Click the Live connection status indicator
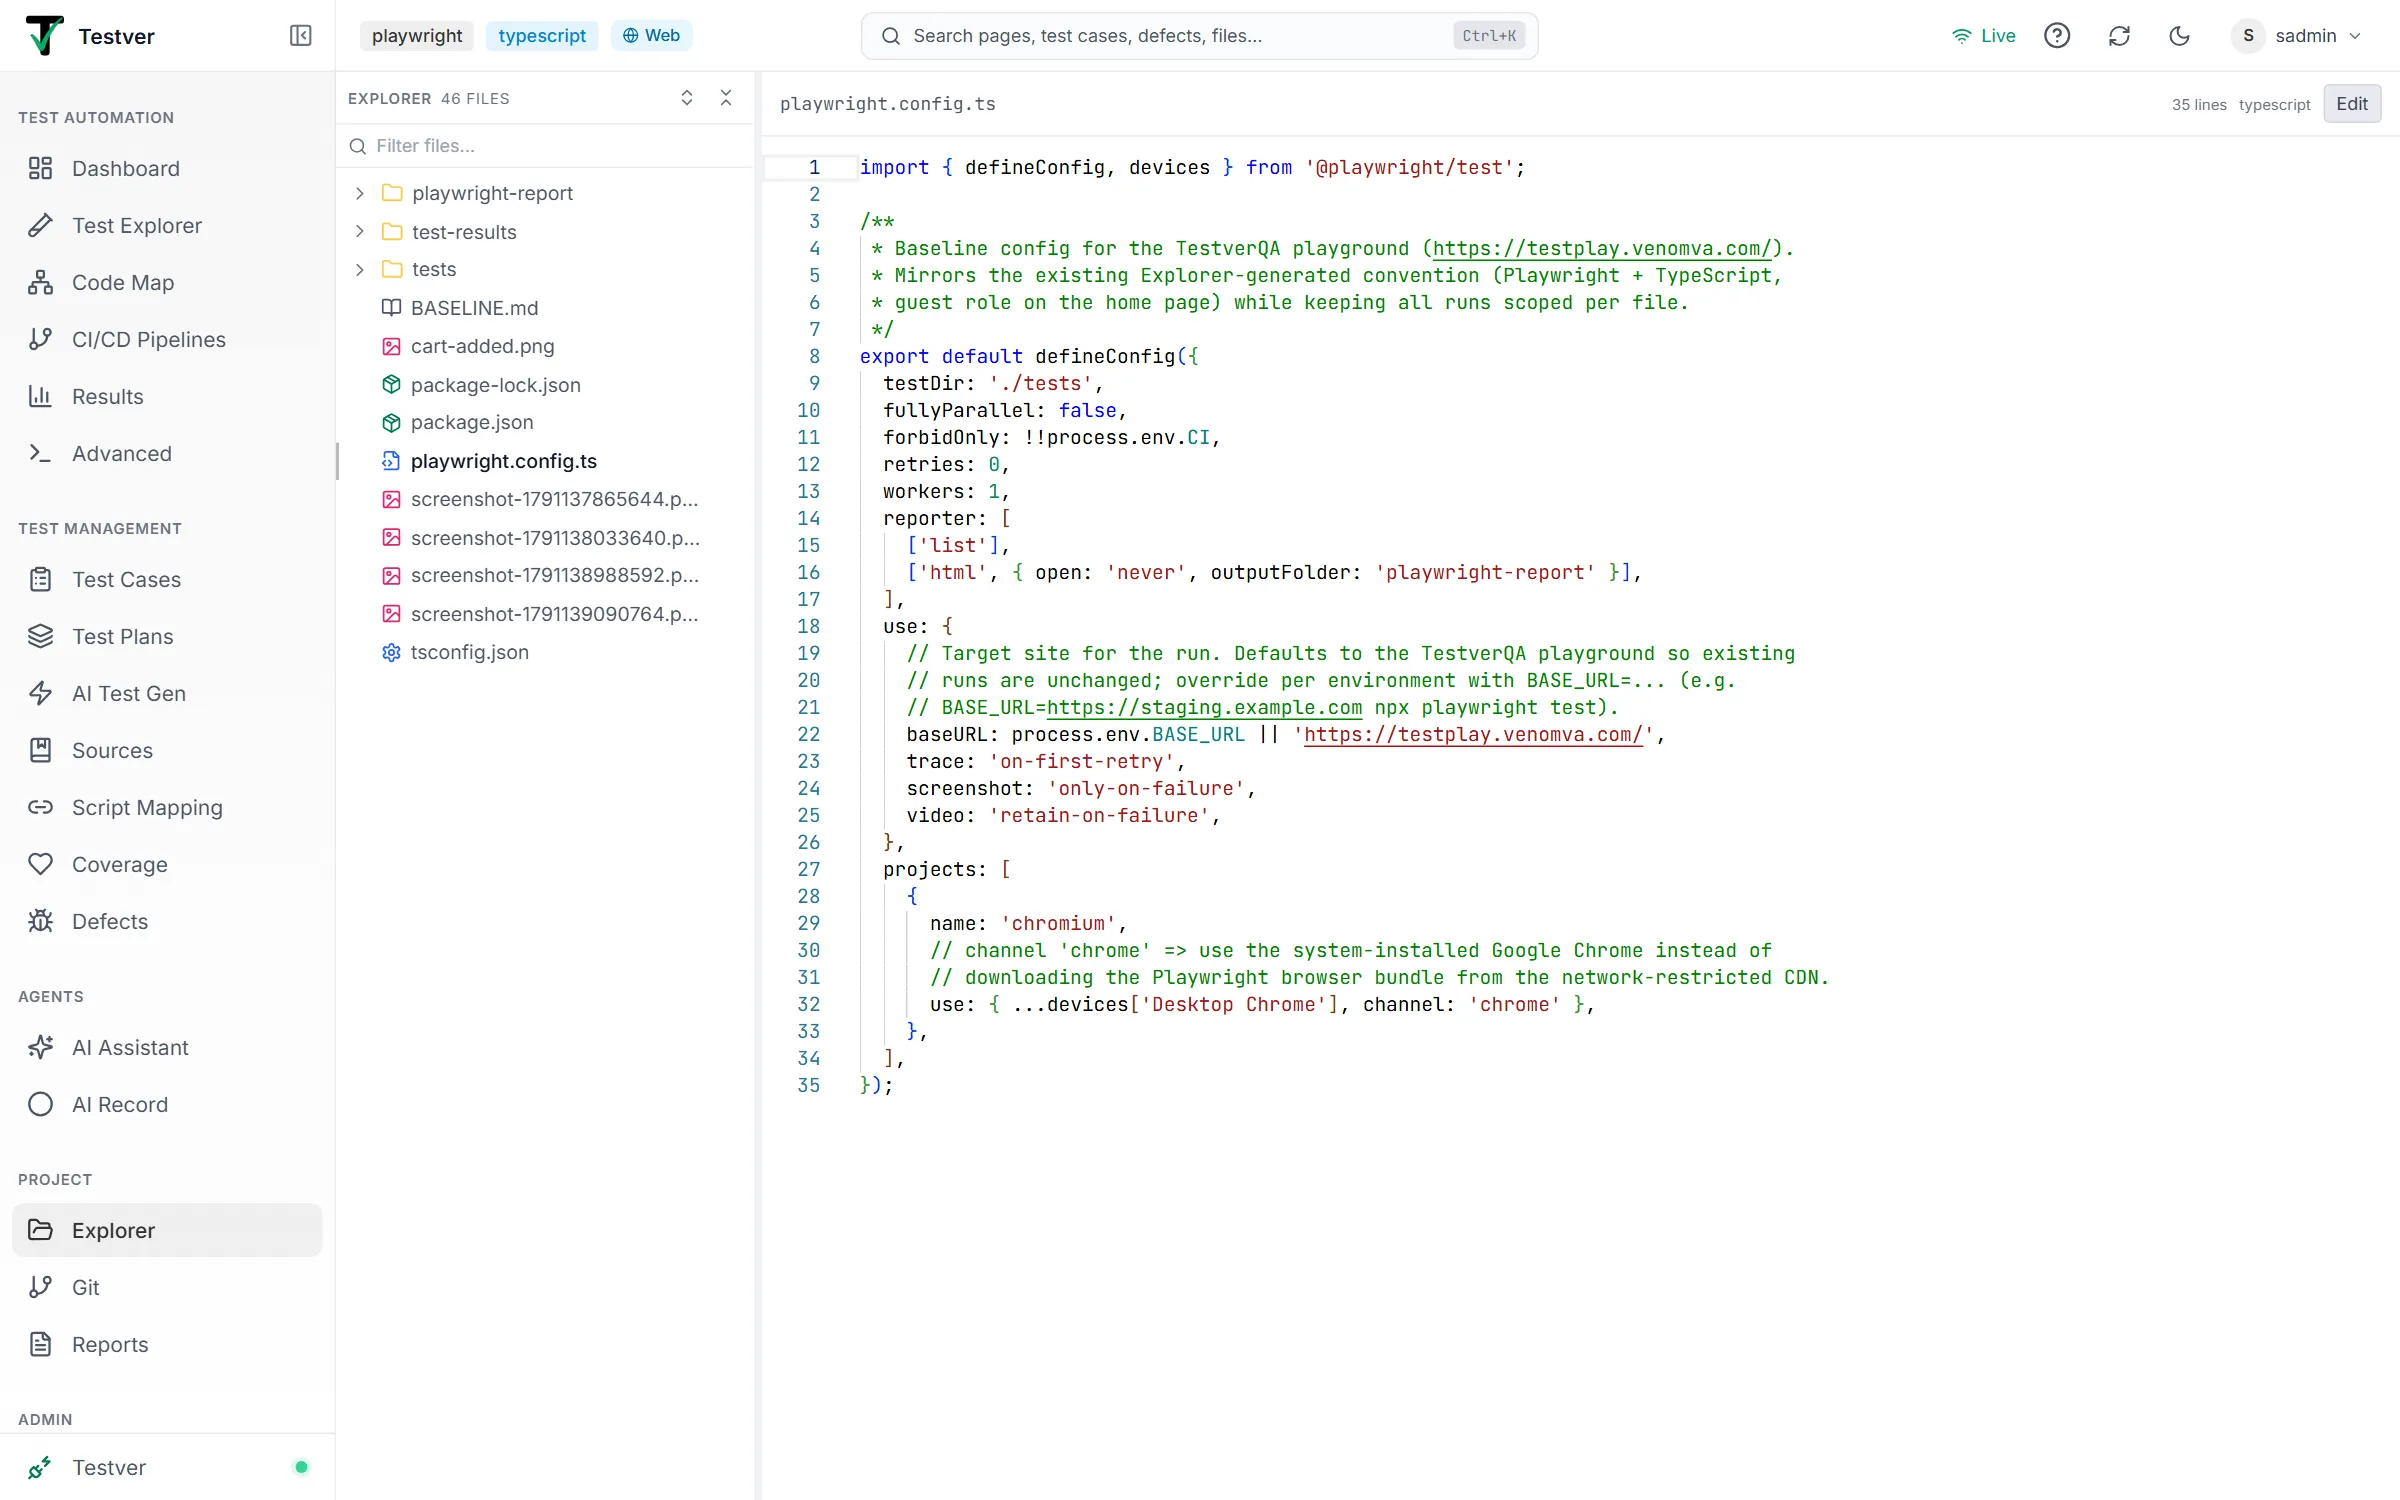 pos(1983,36)
